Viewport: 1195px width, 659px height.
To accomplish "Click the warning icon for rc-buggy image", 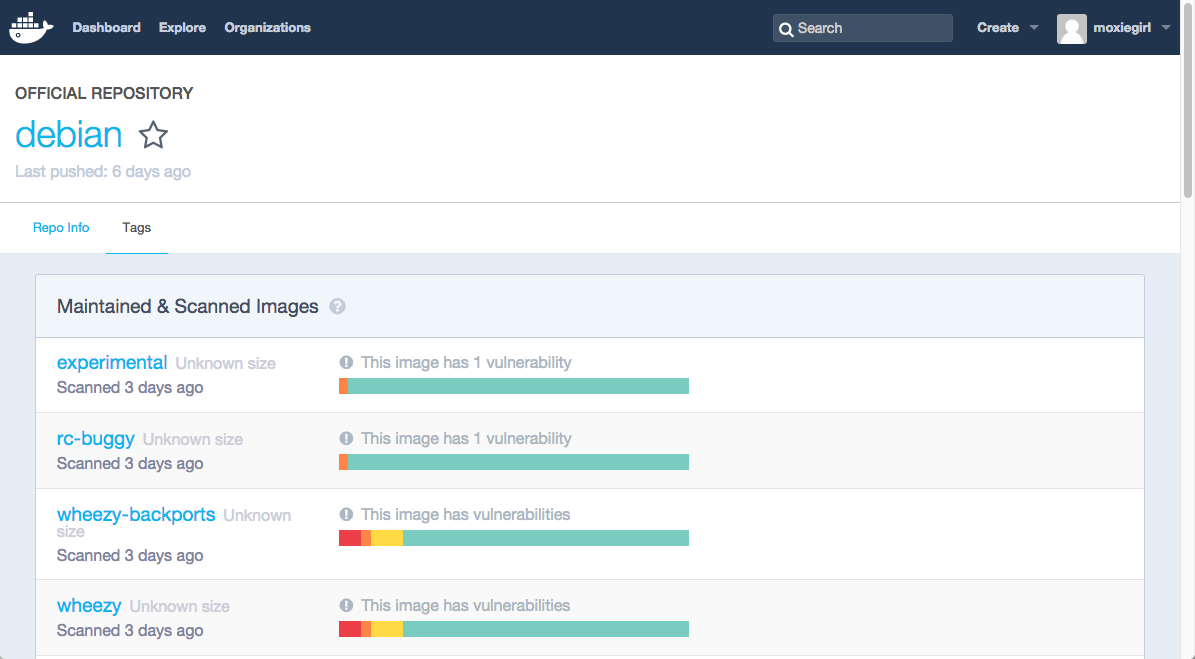I will pos(346,438).
